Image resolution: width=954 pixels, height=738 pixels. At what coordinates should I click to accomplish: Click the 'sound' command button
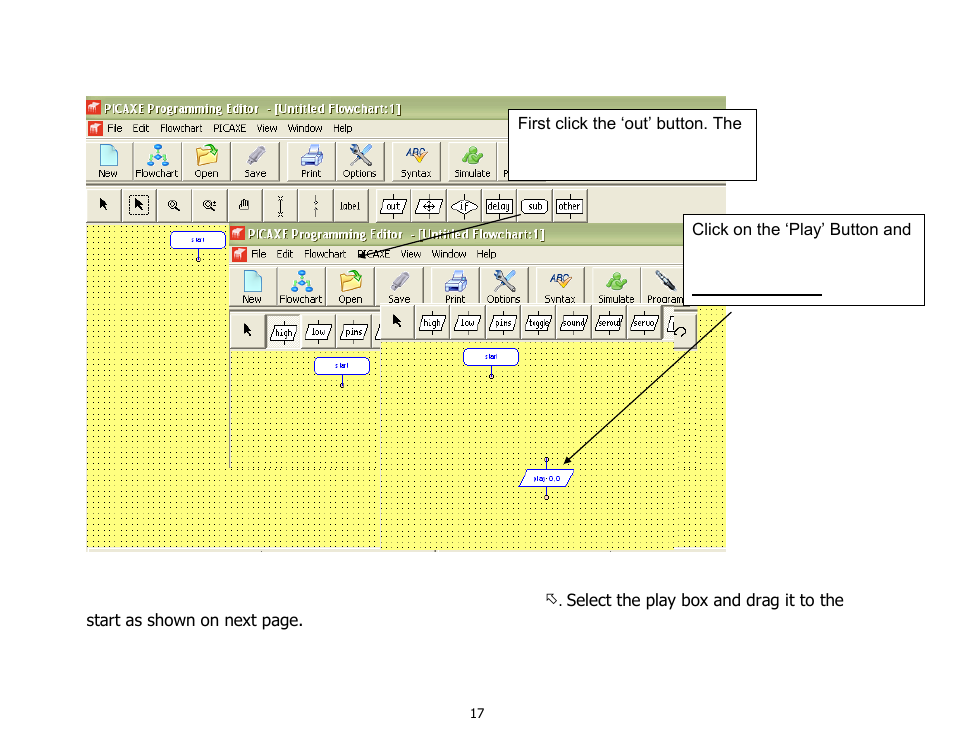pos(574,322)
